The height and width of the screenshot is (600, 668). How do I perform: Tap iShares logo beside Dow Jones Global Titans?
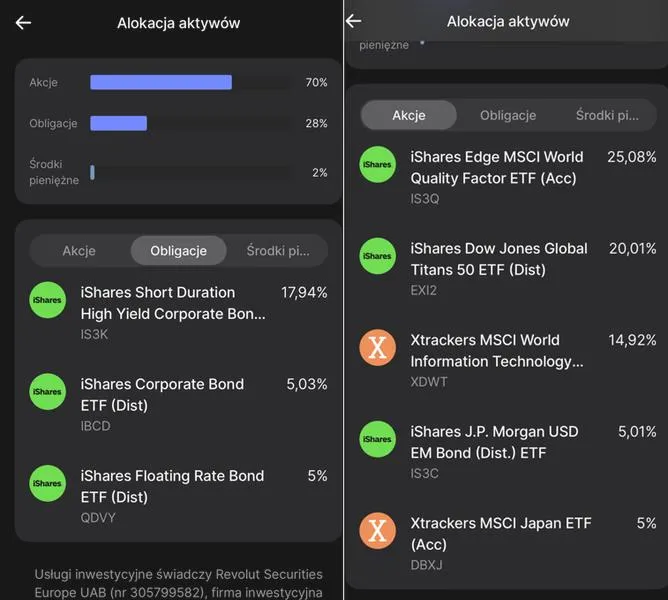[x=377, y=256]
